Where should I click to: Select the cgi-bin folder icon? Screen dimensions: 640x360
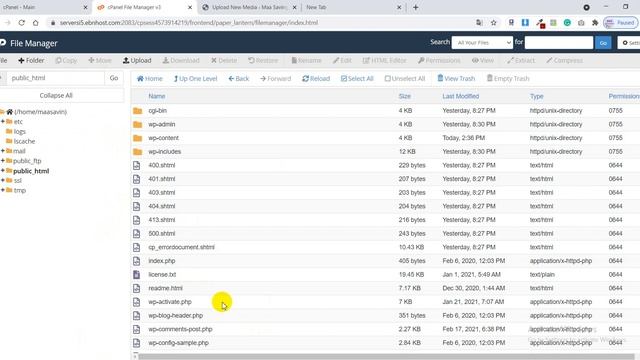pyautogui.click(x=138, y=111)
